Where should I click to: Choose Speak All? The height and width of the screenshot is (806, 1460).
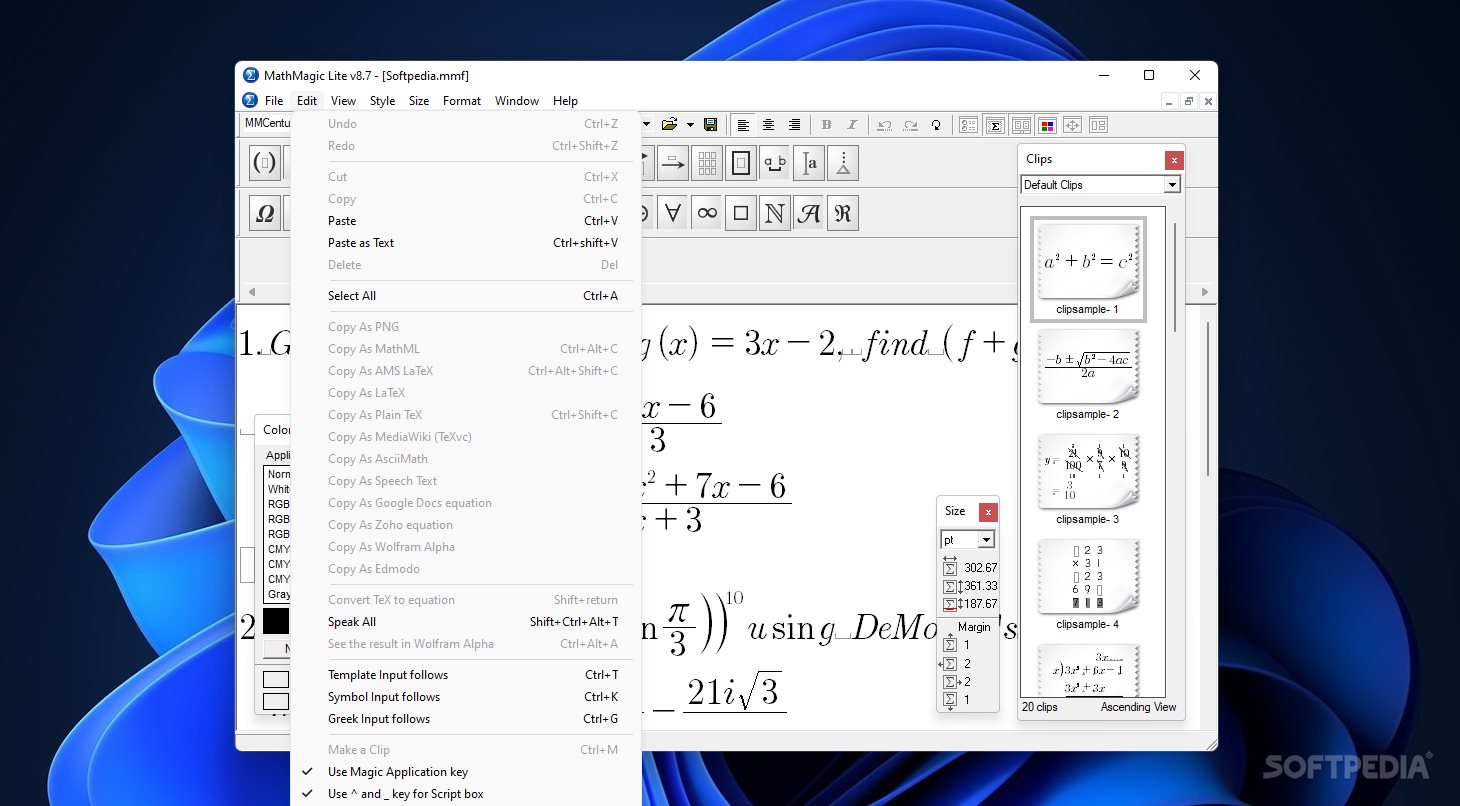click(x=466, y=622)
